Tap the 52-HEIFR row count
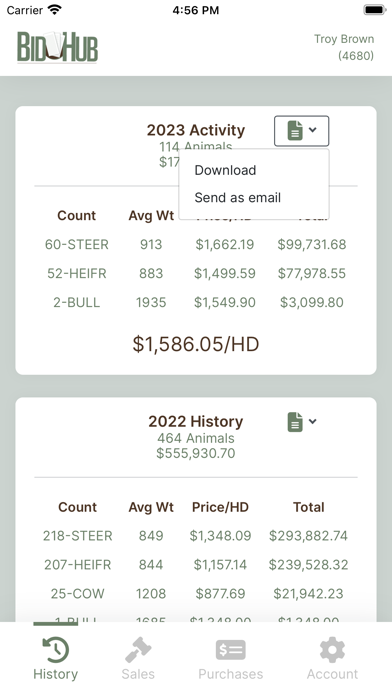 (77, 273)
